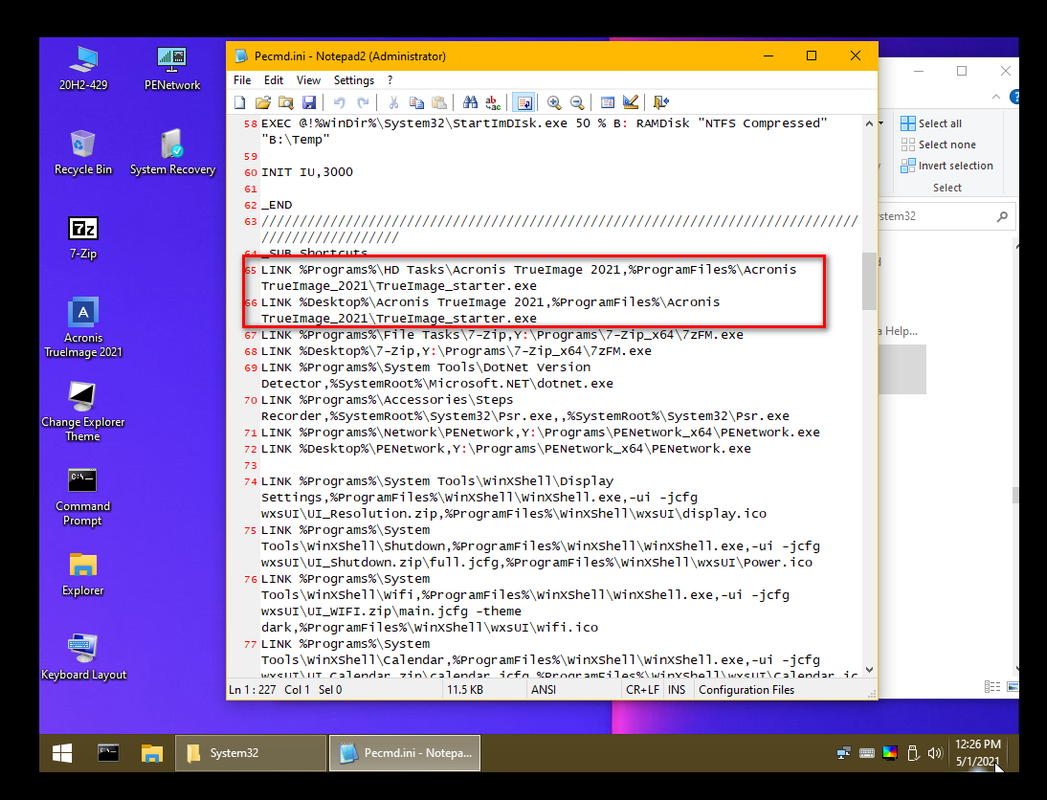Click the Copy toolbar icon
1047x800 pixels.
(417, 102)
